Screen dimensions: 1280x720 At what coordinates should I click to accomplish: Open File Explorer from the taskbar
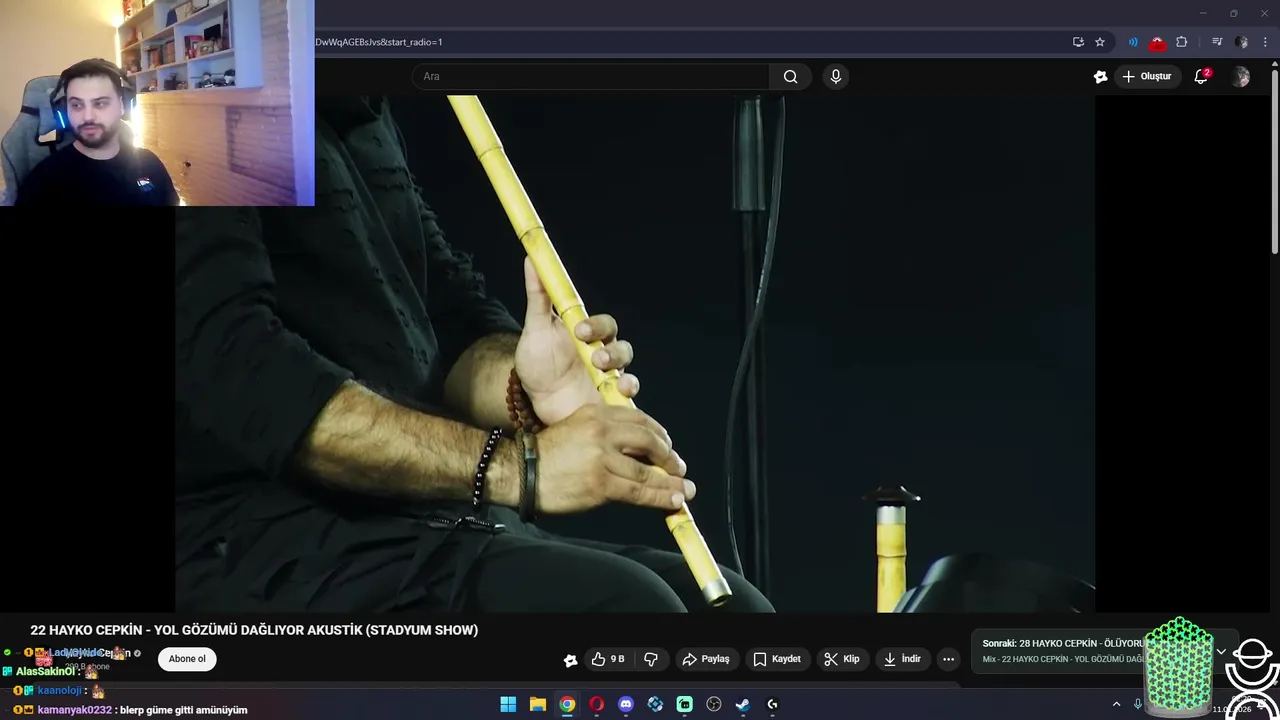click(x=537, y=704)
